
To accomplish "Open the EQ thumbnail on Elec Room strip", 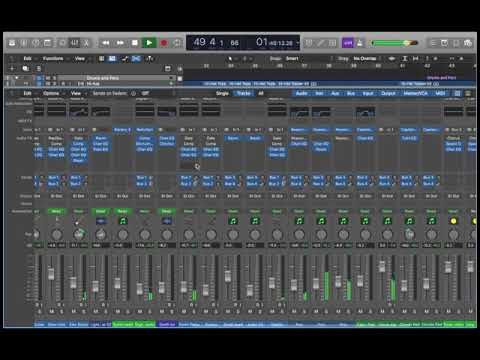I will [x=79, y=112].
